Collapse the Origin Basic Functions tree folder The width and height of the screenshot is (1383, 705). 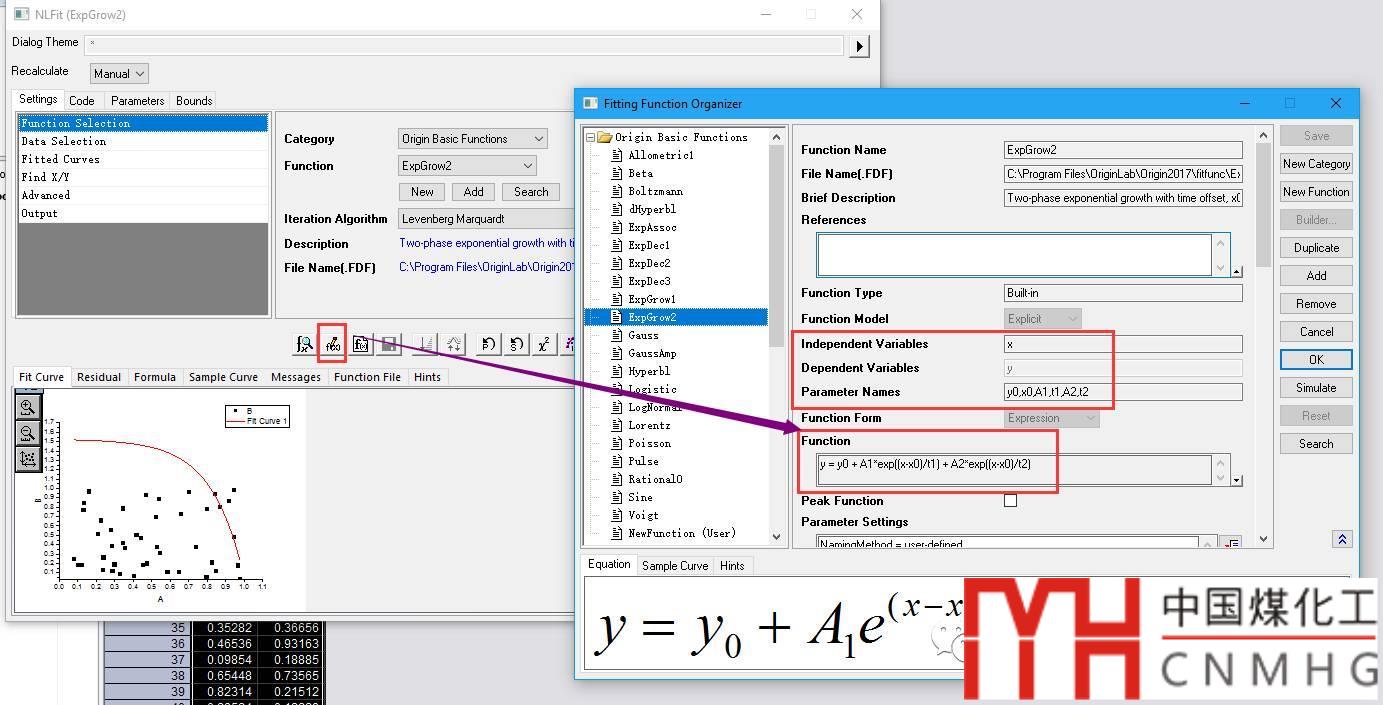[591, 137]
